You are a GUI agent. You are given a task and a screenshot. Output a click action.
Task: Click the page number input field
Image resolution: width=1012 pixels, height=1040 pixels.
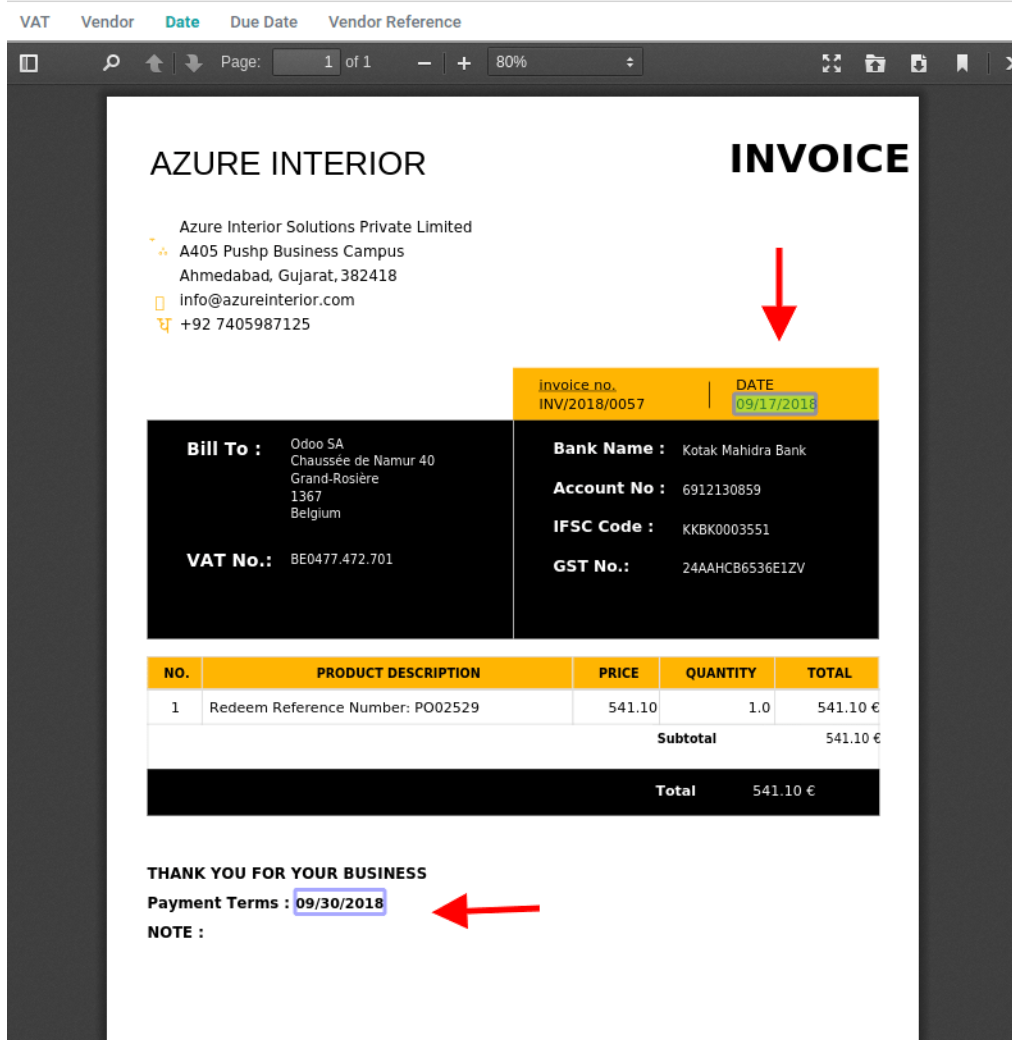(x=306, y=62)
